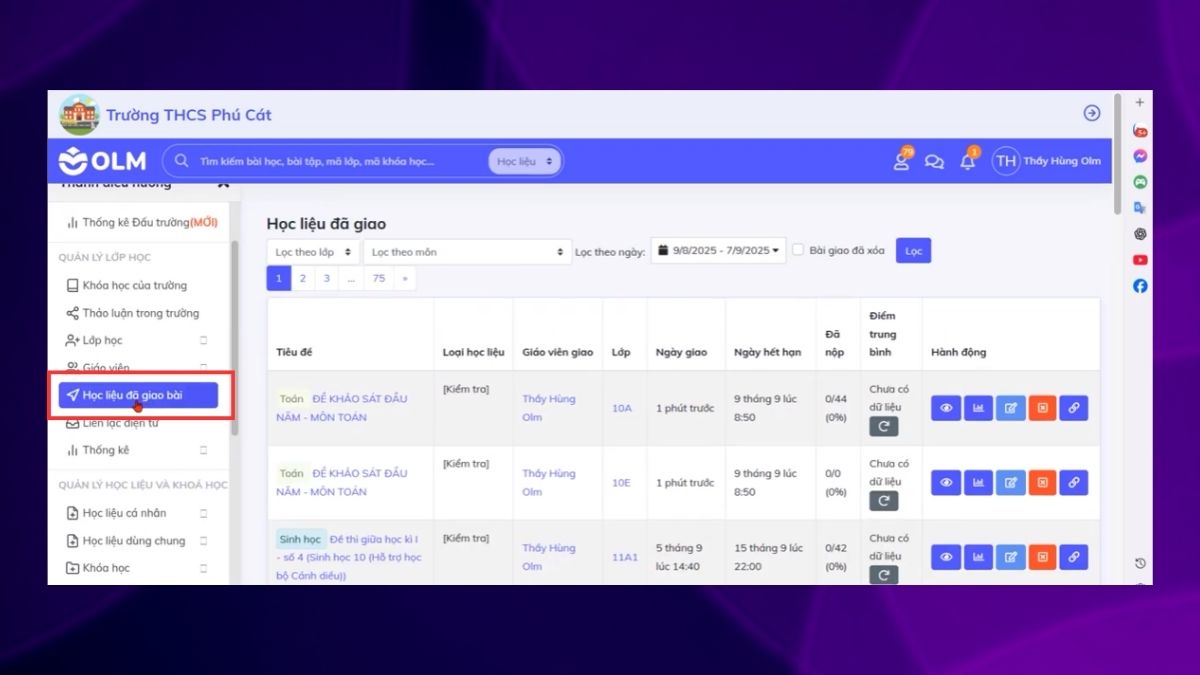Click the users icon with badge 79

tap(902, 161)
